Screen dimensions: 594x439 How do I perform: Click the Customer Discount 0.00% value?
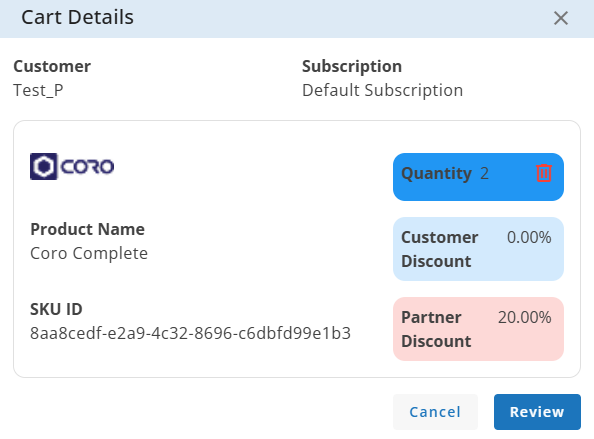click(x=529, y=237)
